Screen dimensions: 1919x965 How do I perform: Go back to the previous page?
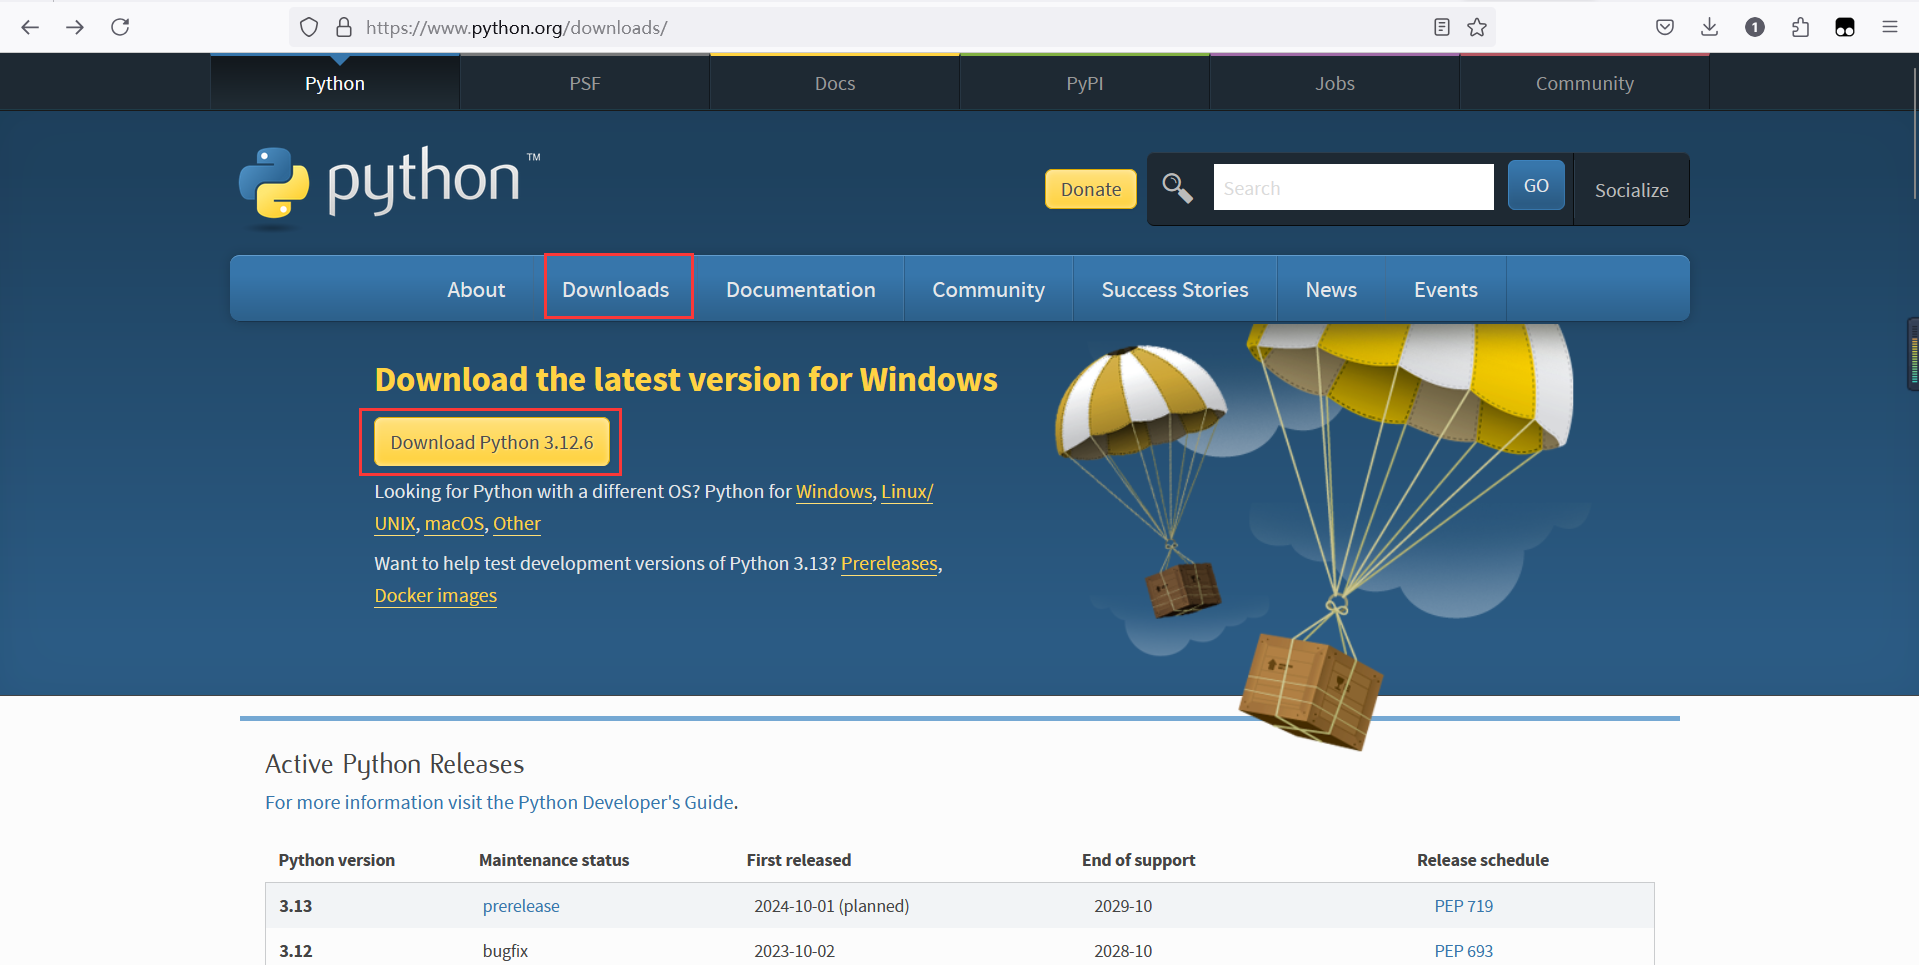[30, 27]
